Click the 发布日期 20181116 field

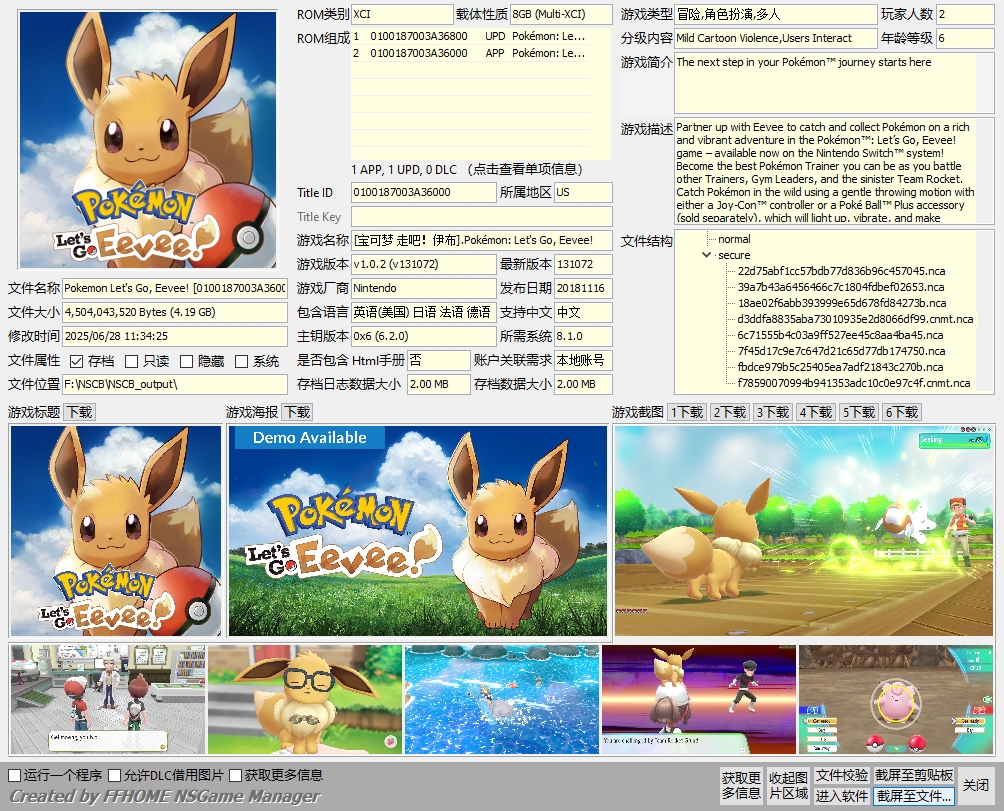coord(583,288)
